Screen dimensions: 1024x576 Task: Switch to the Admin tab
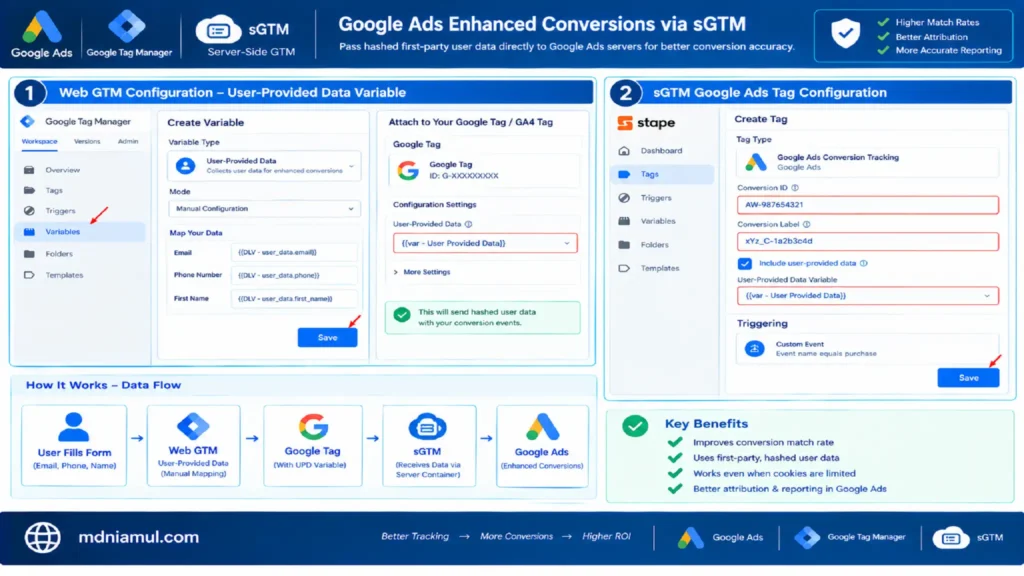[x=128, y=142]
